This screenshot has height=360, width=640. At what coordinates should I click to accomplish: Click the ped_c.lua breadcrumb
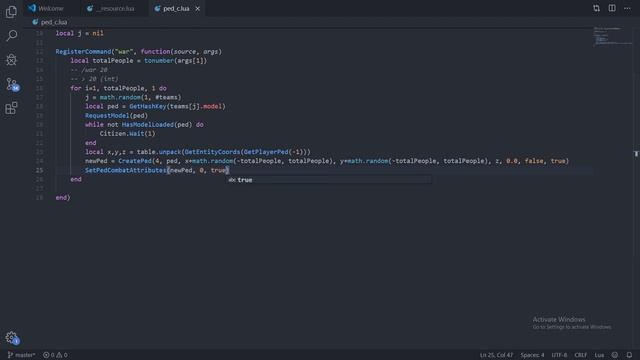(x=53, y=22)
